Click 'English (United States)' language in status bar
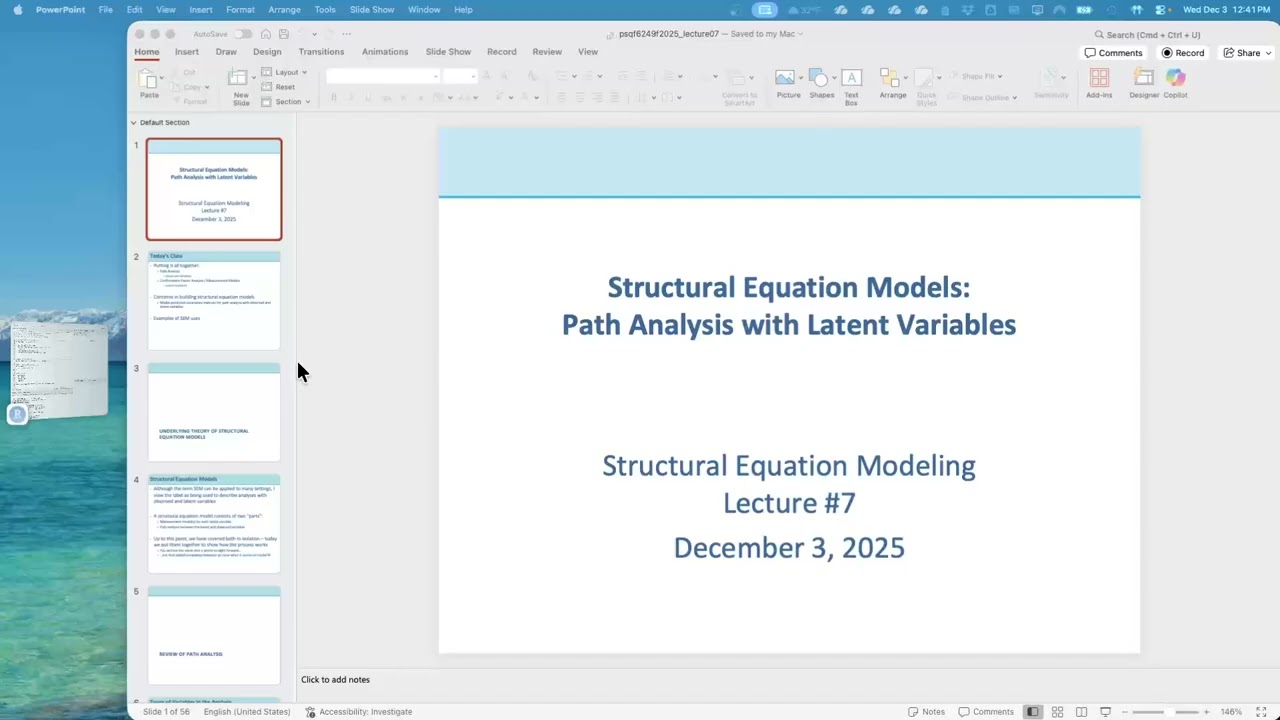 click(x=247, y=712)
